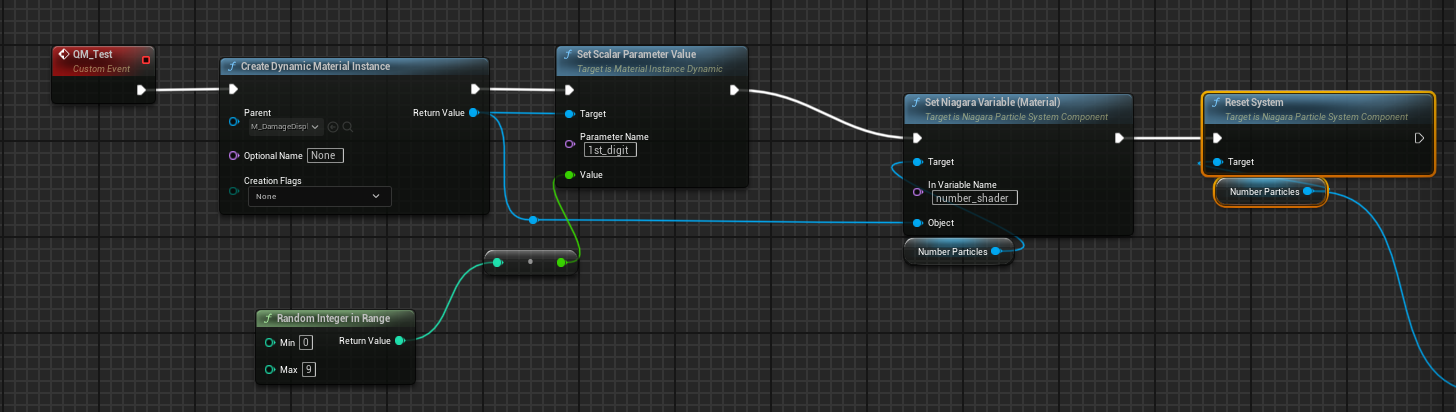Click Create Dynamic Material Instance Return Value pin
Image resolution: width=1456 pixels, height=412 pixels.
474,113
